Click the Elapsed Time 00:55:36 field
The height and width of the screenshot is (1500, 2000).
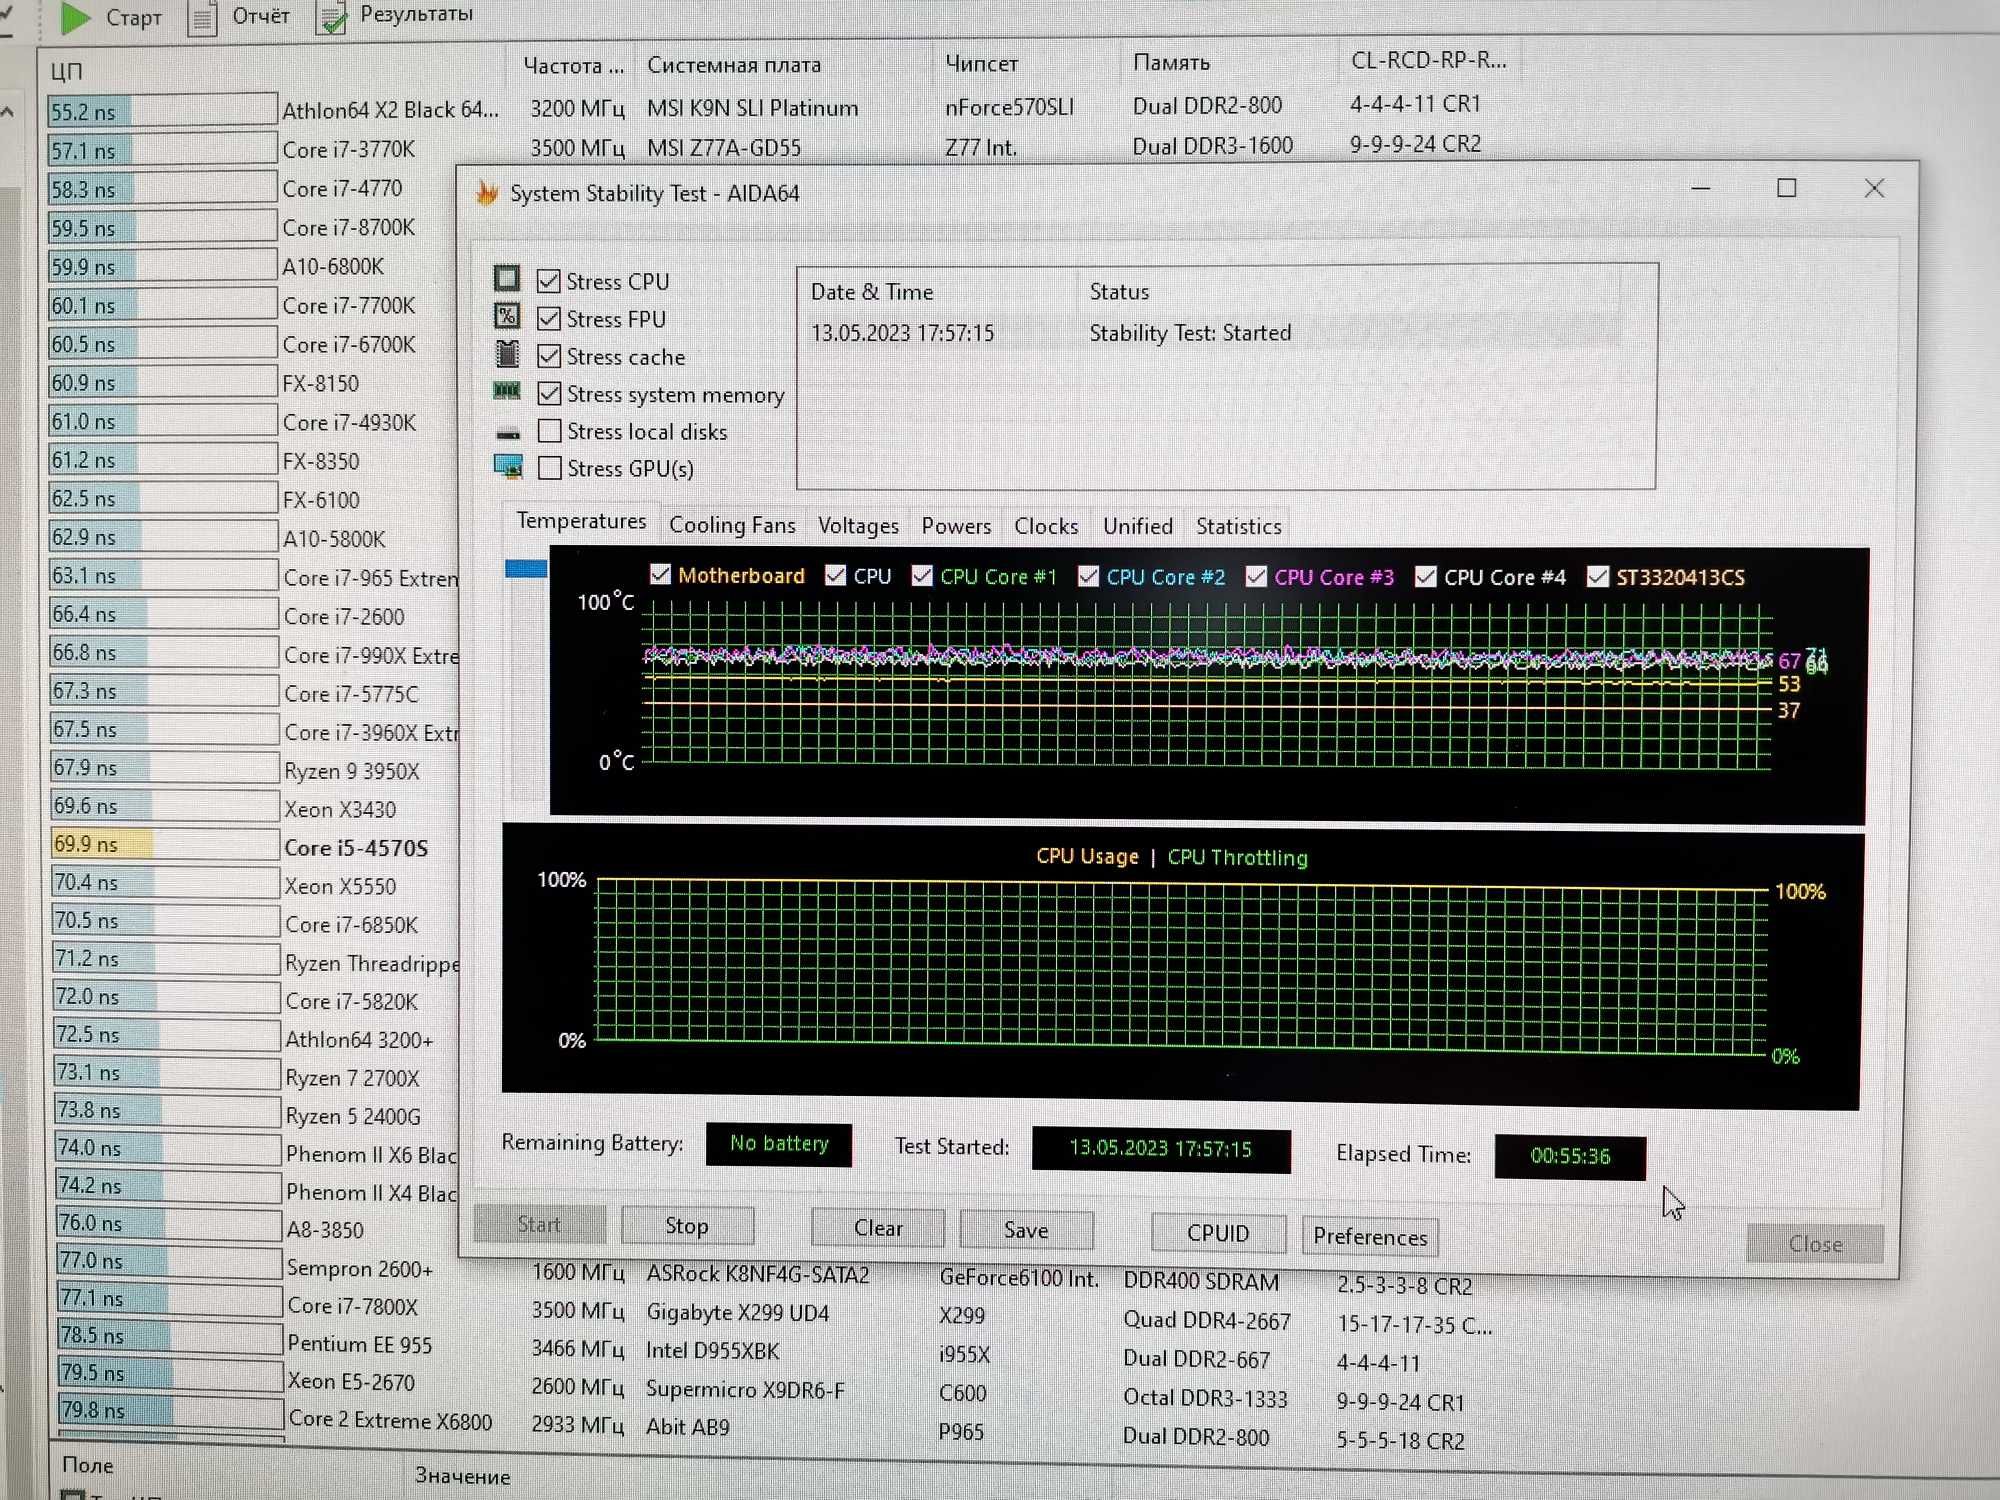pos(1570,1156)
